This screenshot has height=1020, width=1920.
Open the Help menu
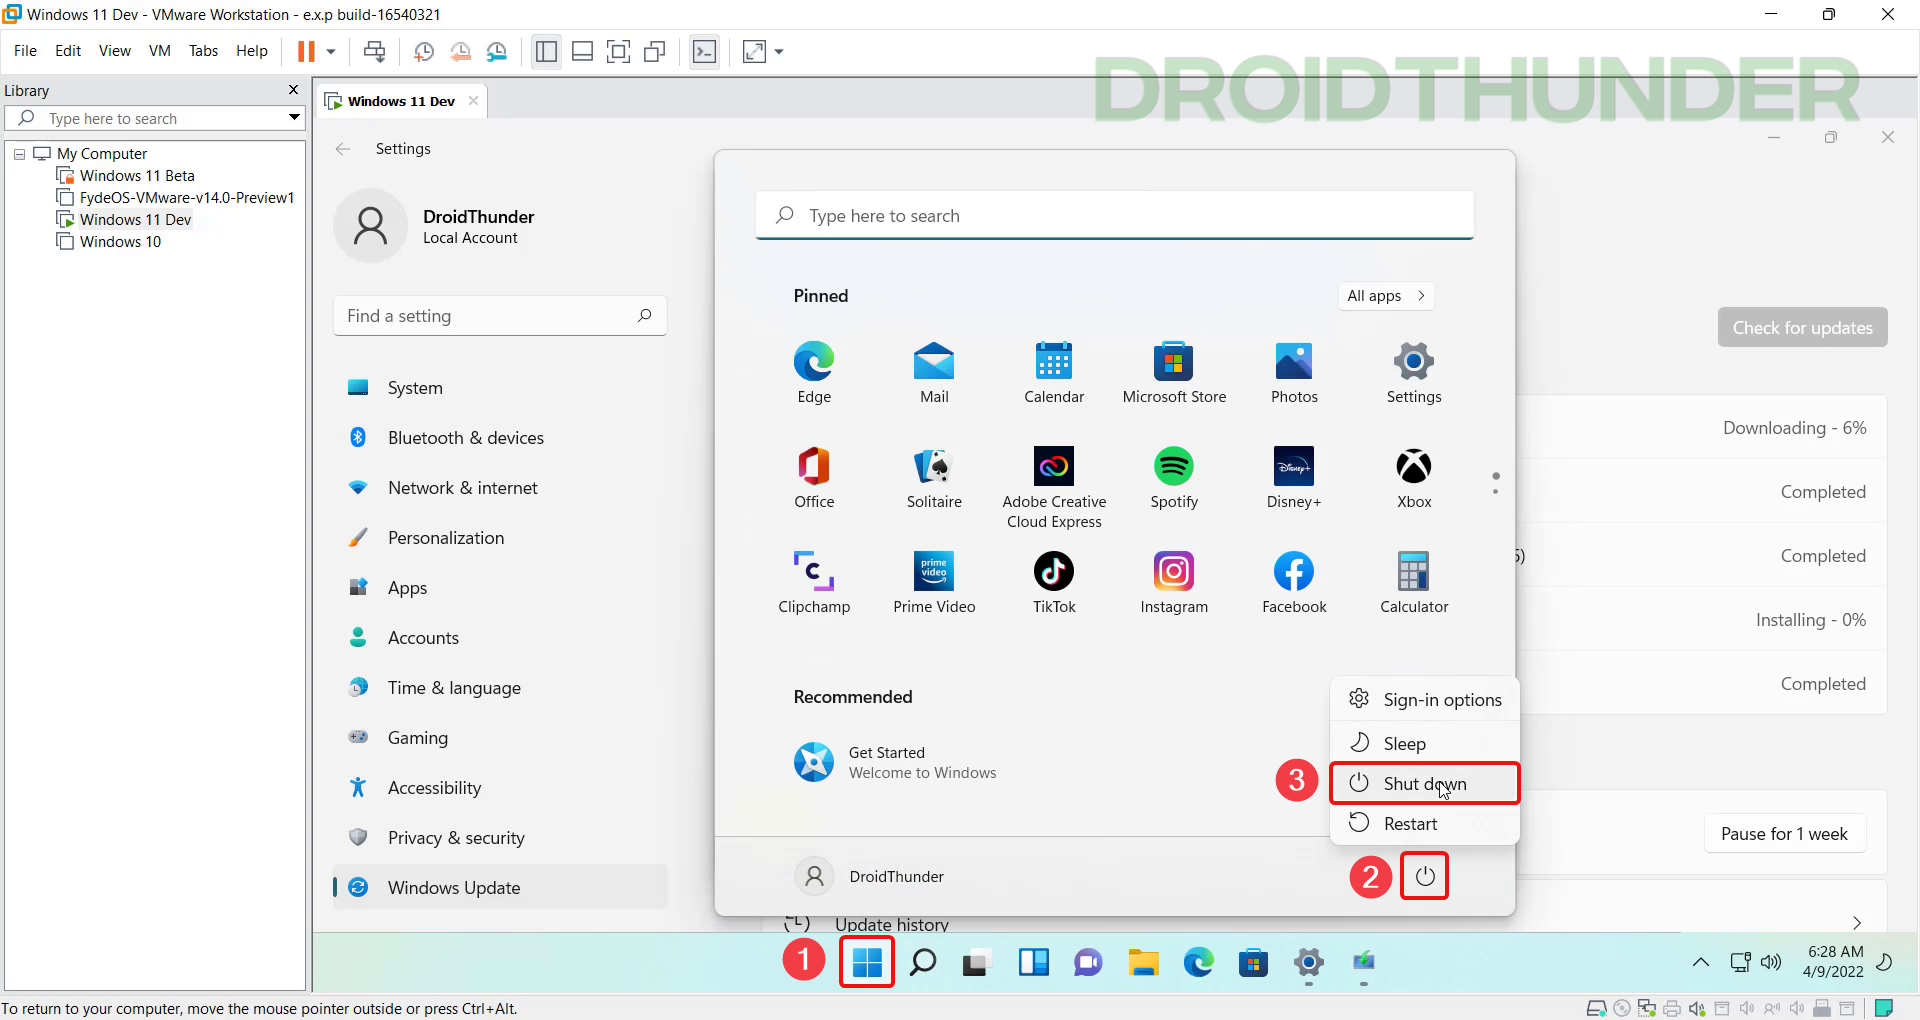pyautogui.click(x=252, y=51)
